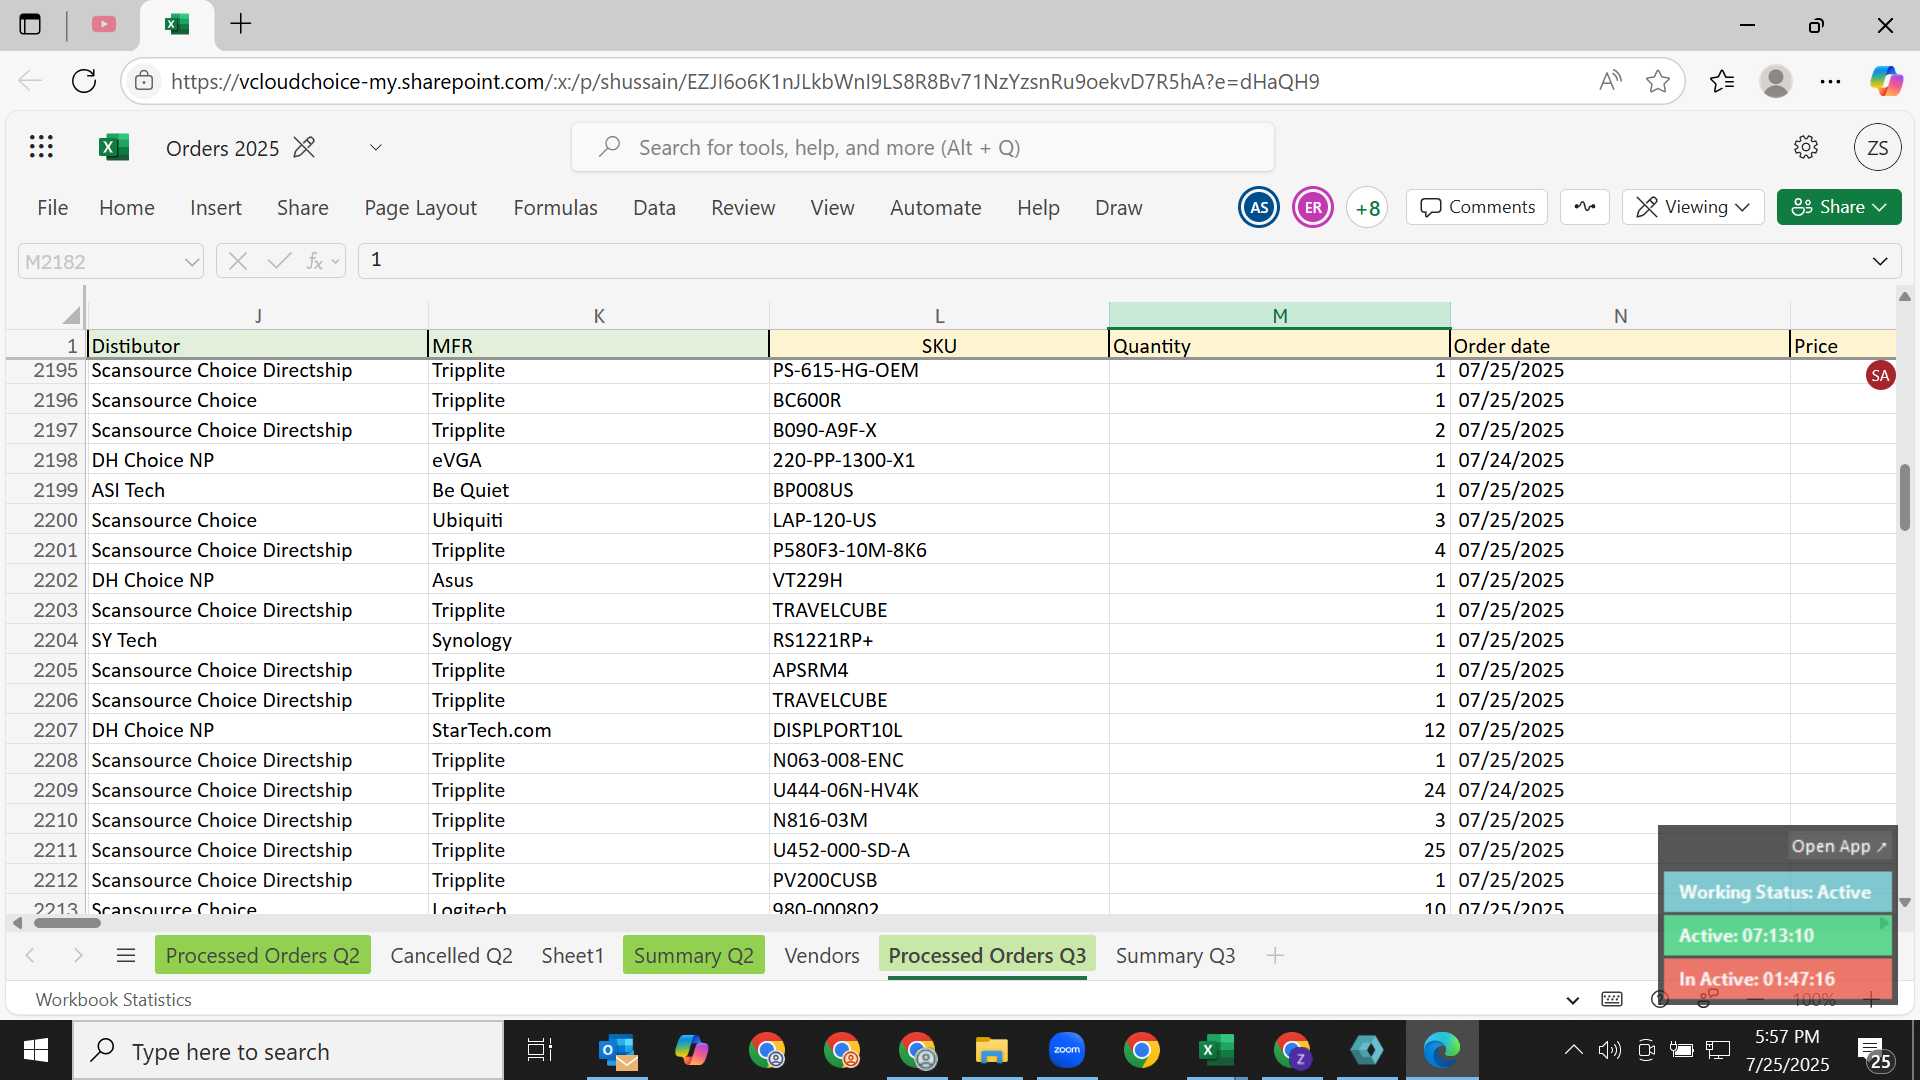Viewport: 1920px width, 1080px height.
Task: Switch to Processed Orders Q2 sheet
Action: (x=262, y=955)
